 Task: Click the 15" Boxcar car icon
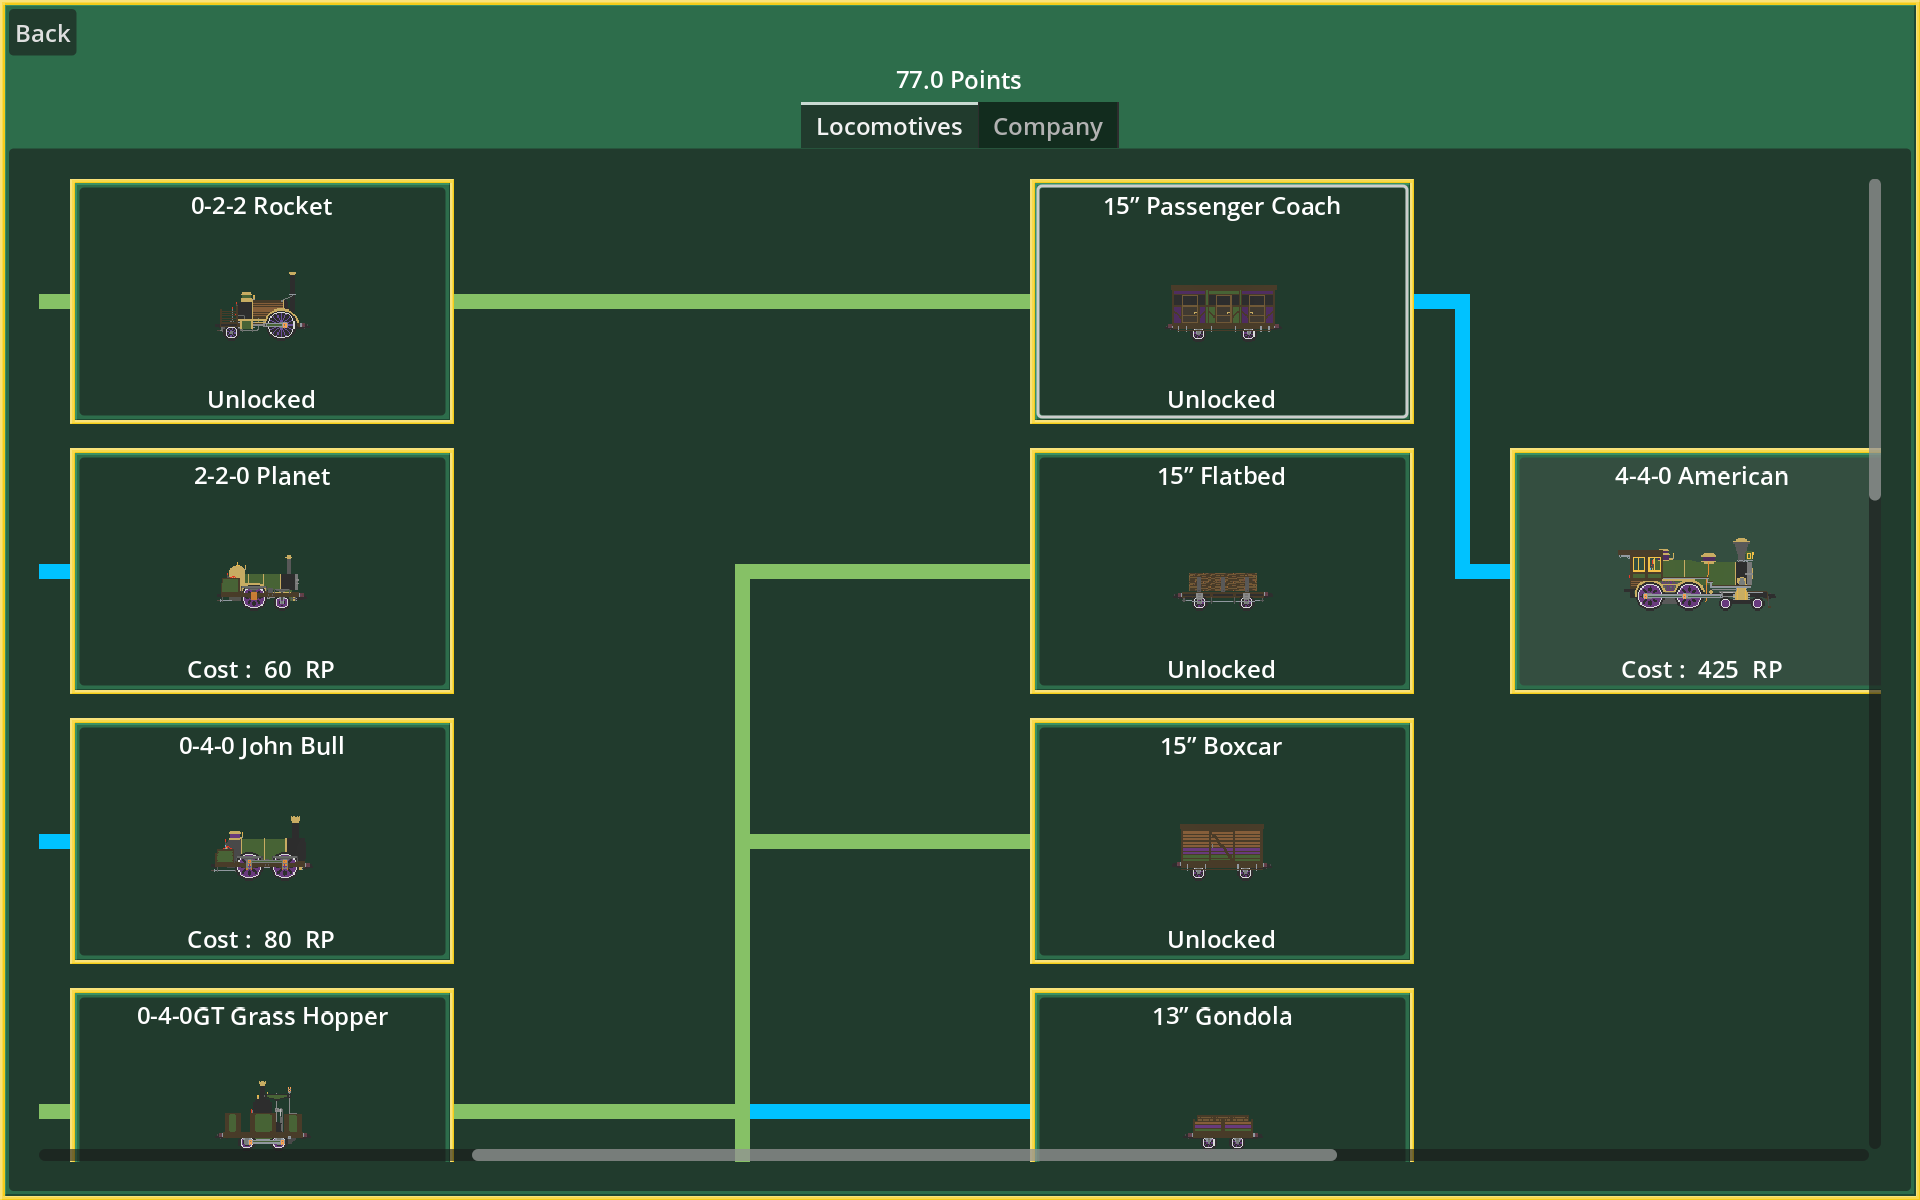pyautogui.click(x=1222, y=850)
